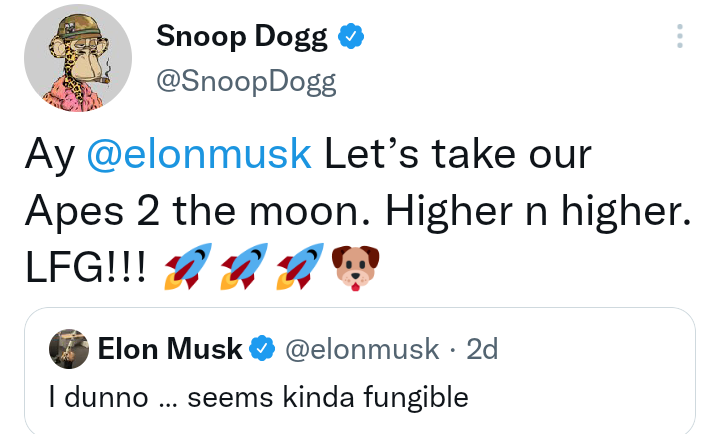Click the middle rocket emoji
This screenshot has width=720, height=434.
click(x=246, y=269)
